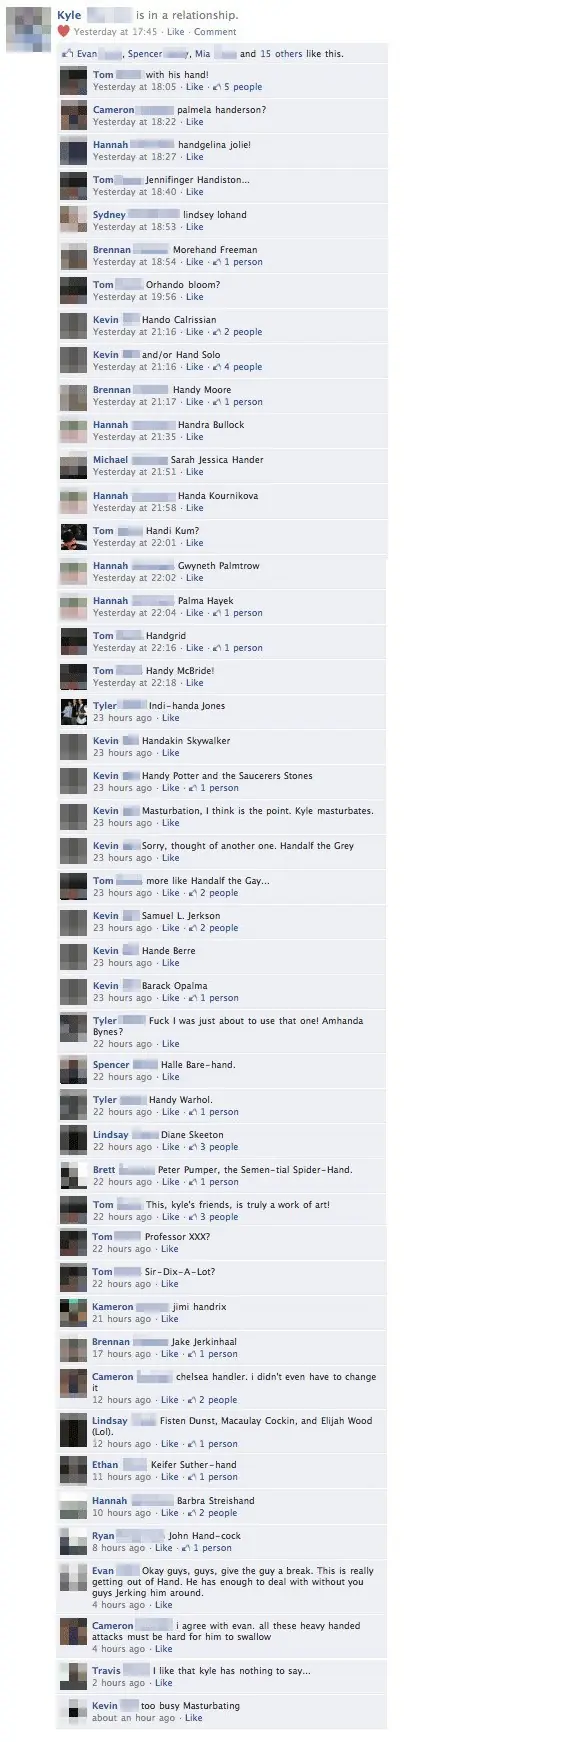The height and width of the screenshot is (1742, 583).
Task: Like Kyle's relationship status post
Action: click(x=175, y=32)
